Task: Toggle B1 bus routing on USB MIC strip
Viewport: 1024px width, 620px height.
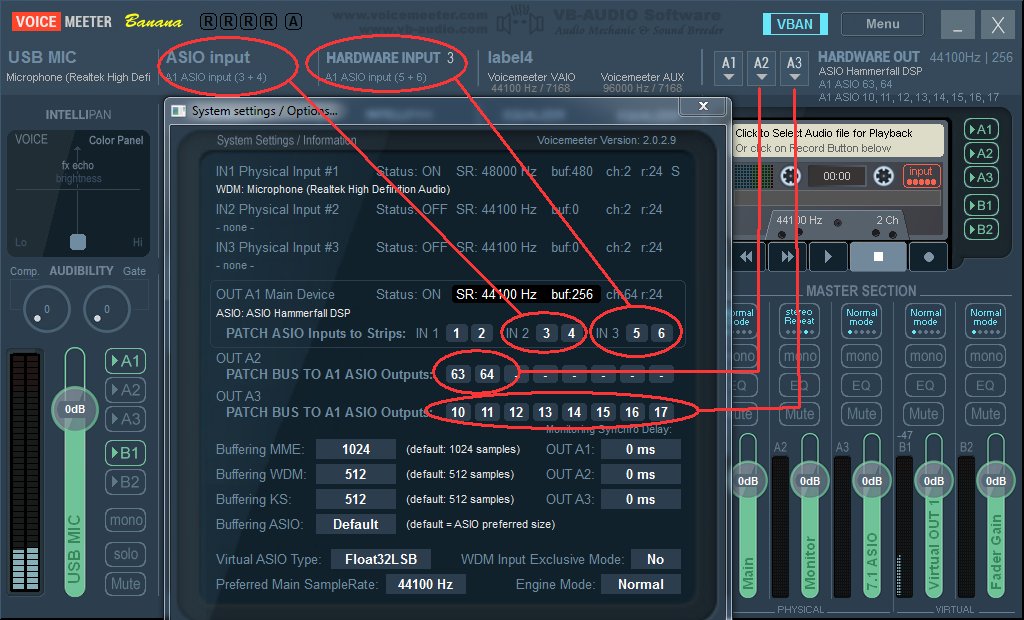Action: coord(125,453)
